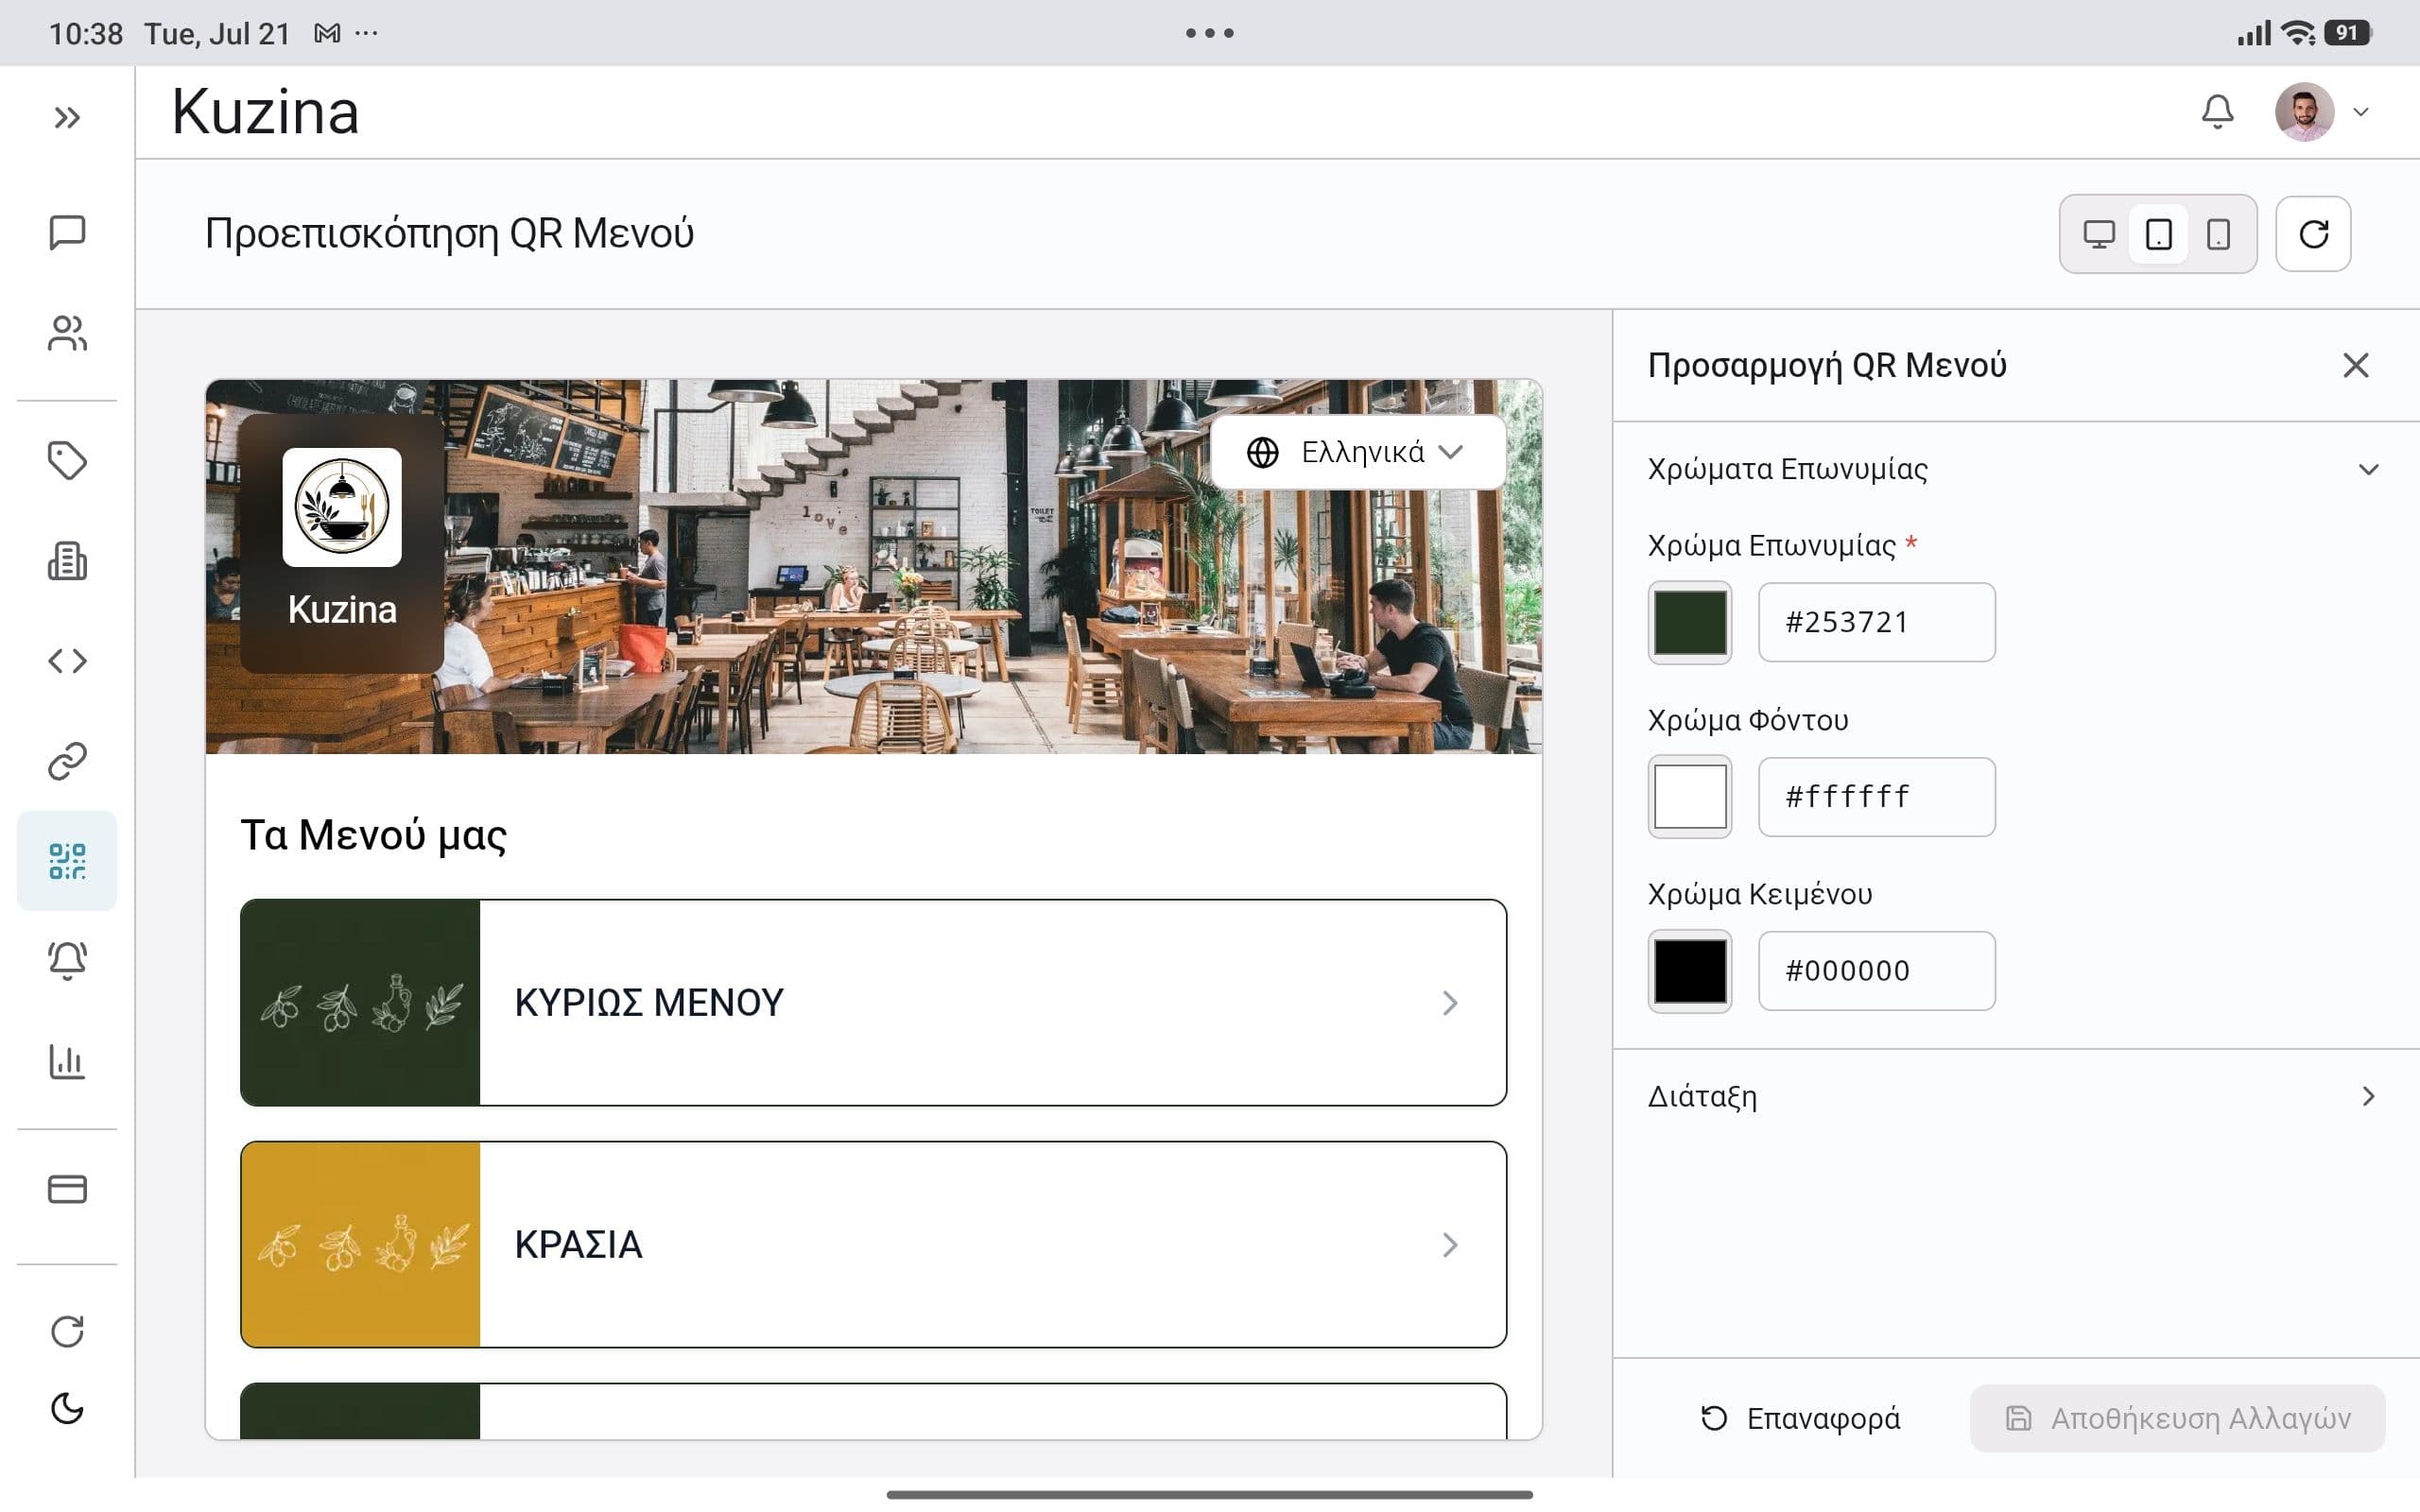This screenshot has height=1512, width=2420.
Task: Close the Προσαρμογή QR Μενού panel
Action: click(x=2355, y=366)
